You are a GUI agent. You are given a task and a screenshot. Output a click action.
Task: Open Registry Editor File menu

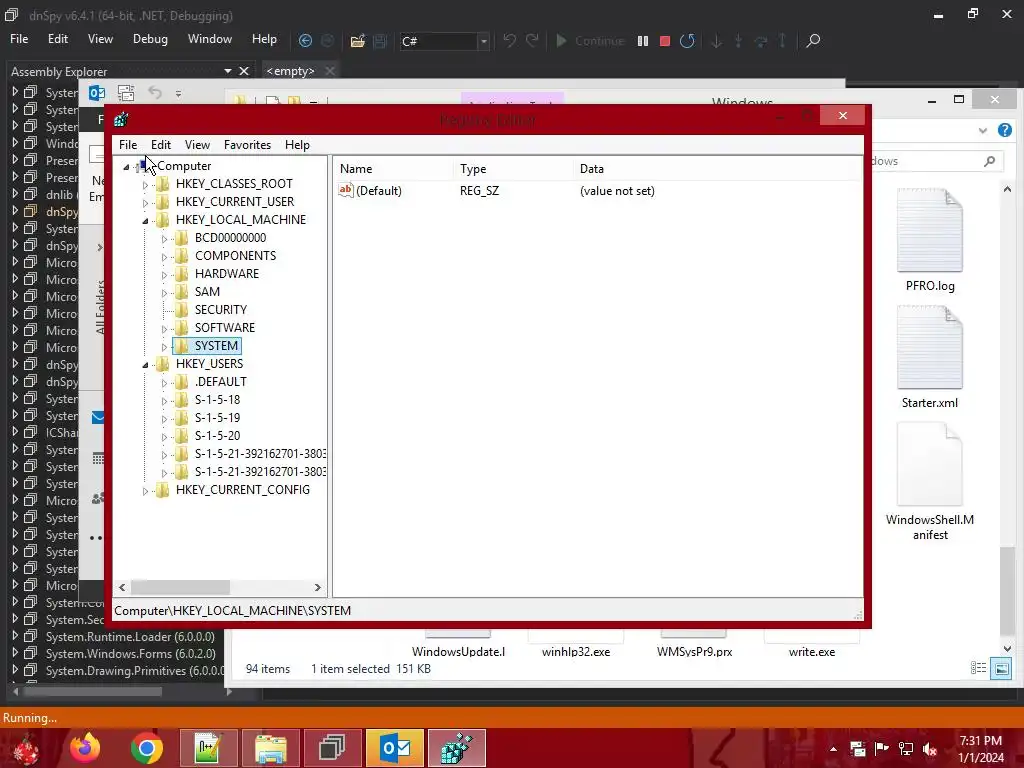(128, 145)
